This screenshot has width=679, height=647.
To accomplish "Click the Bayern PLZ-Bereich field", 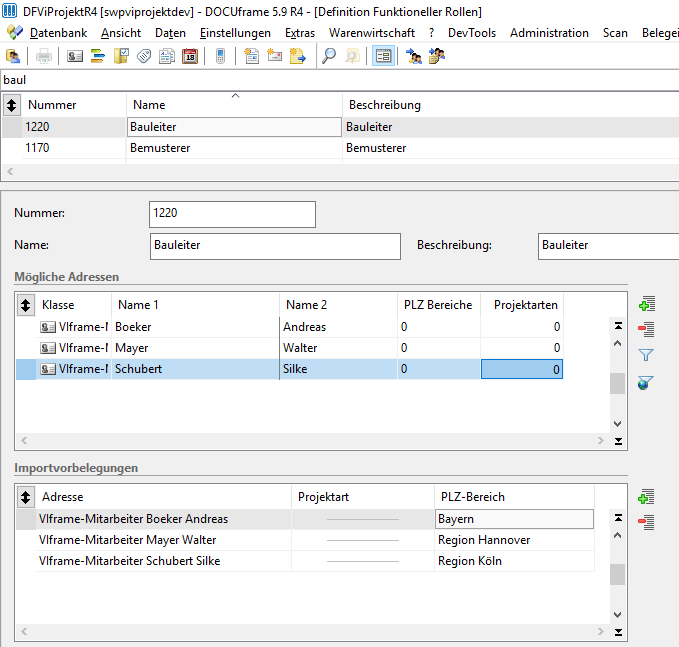I will click(514, 519).
